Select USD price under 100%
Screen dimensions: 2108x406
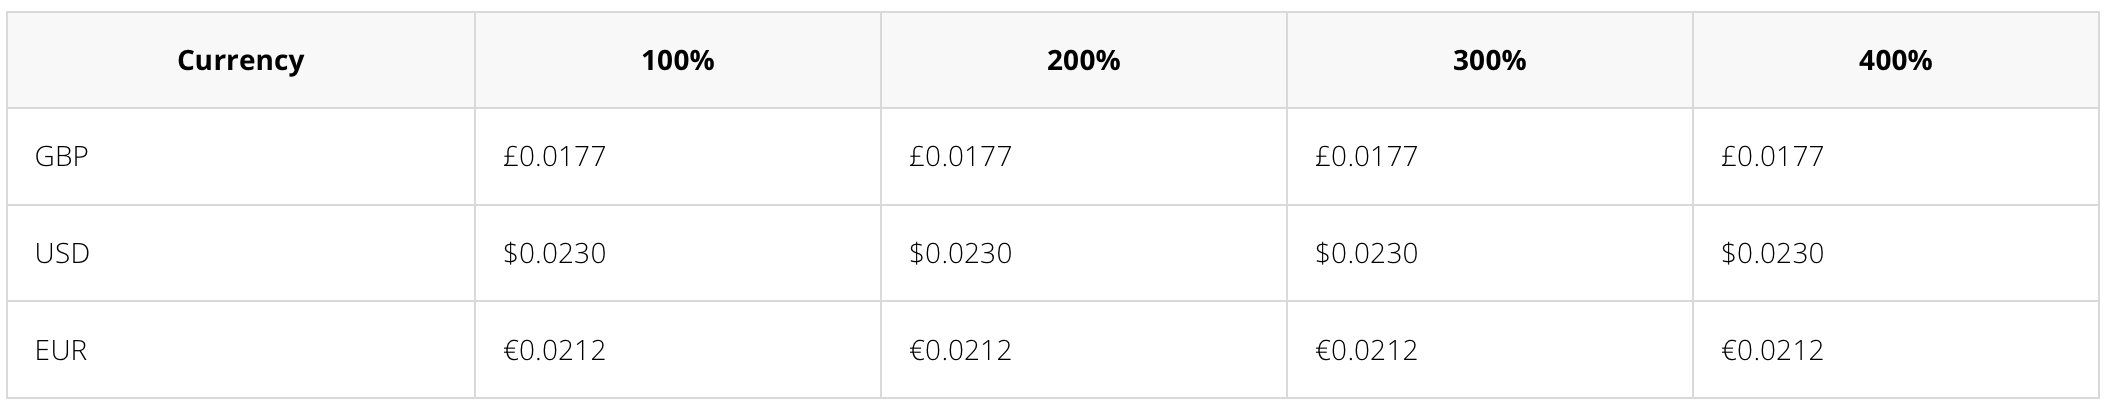[555, 254]
